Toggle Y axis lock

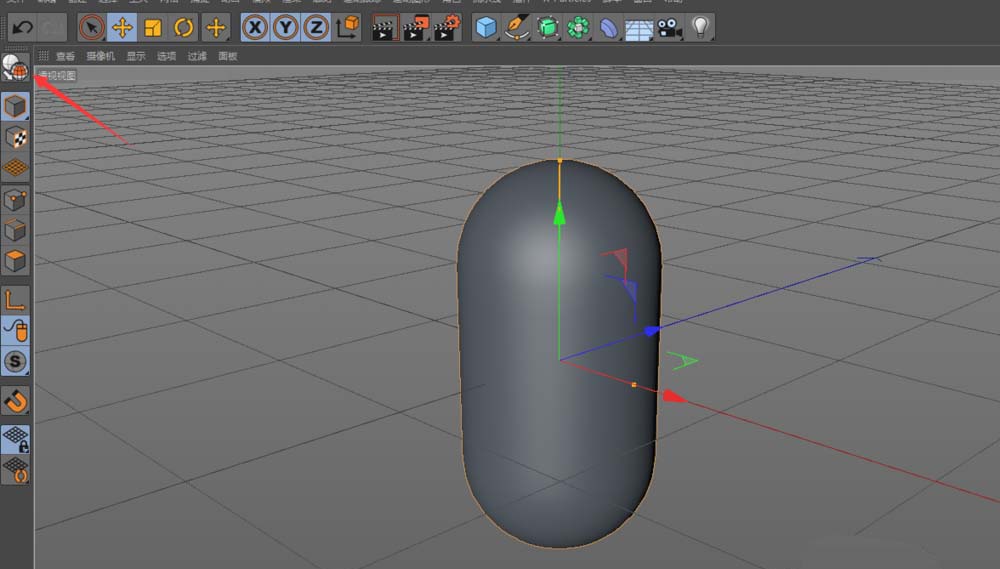[286, 27]
